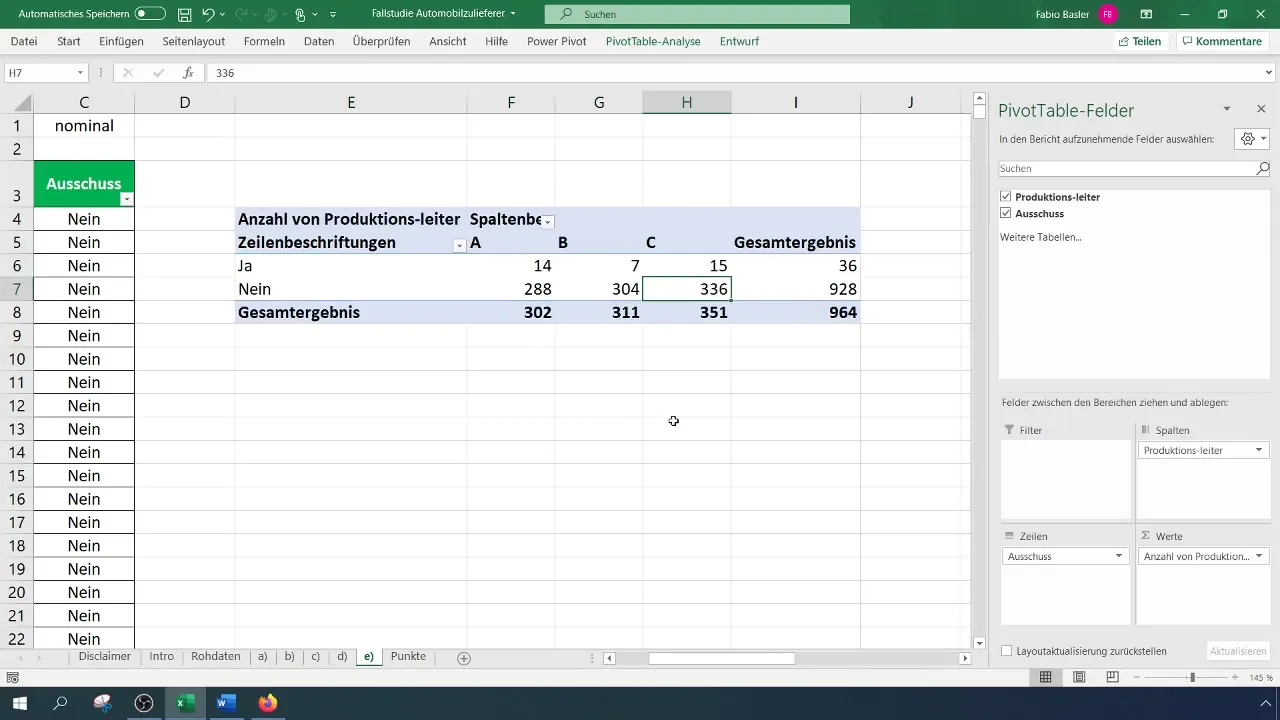The height and width of the screenshot is (720, 1280).
Task: Toggle the Automatisches Speichern switch
Action: coord(150,14)
